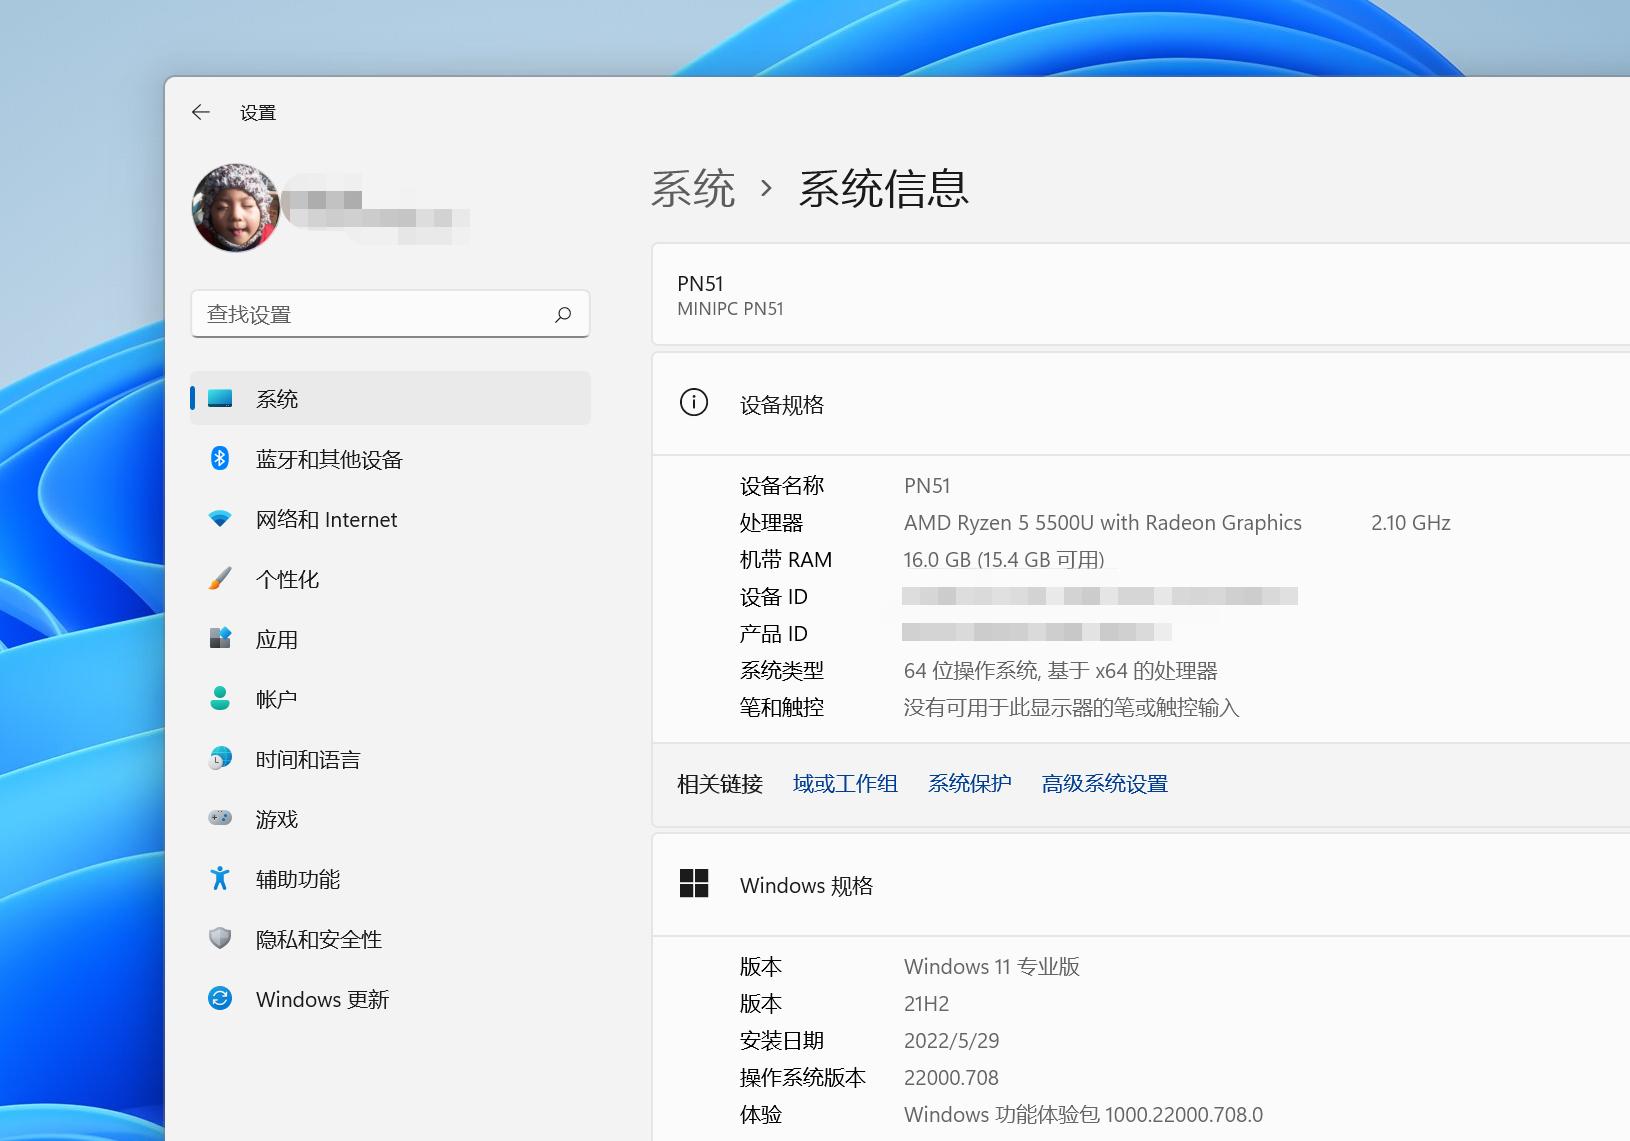The width and height of the screenshot is (1630, 1141).
Task: Open 蓝牙和其他设备 via its Bluetooth icon
Action: pyautogui.click(x=221, y=459)
